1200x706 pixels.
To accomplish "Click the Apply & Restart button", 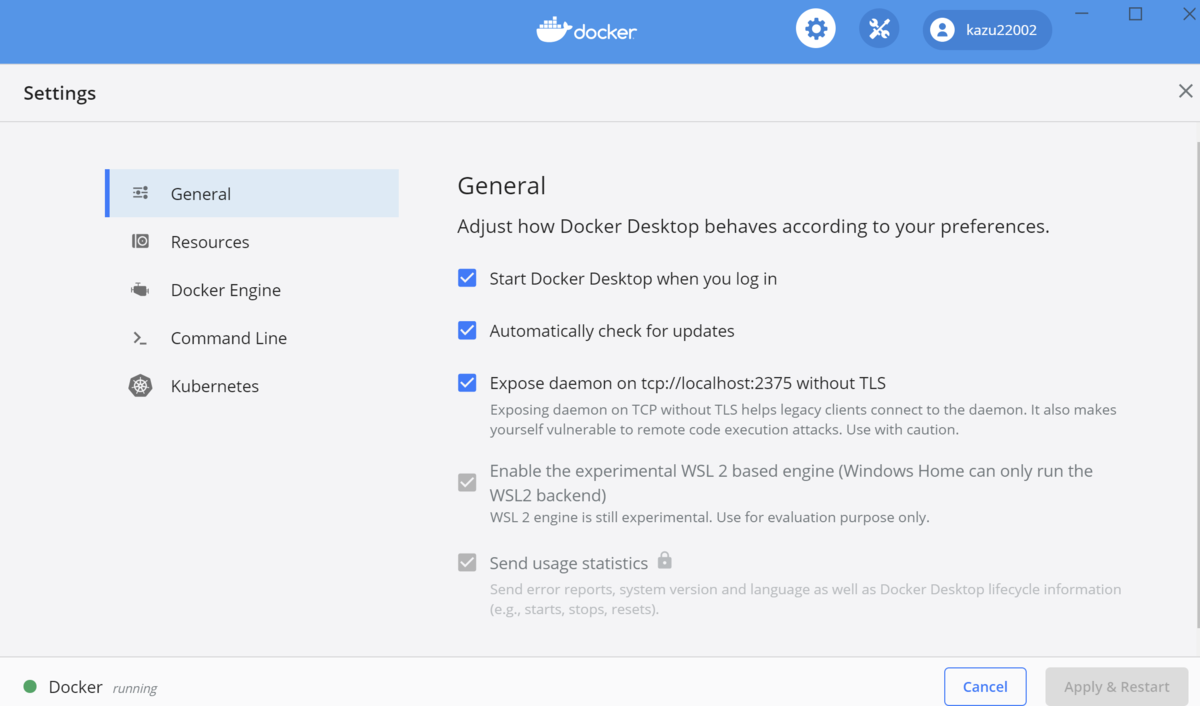I will 1116,687.
